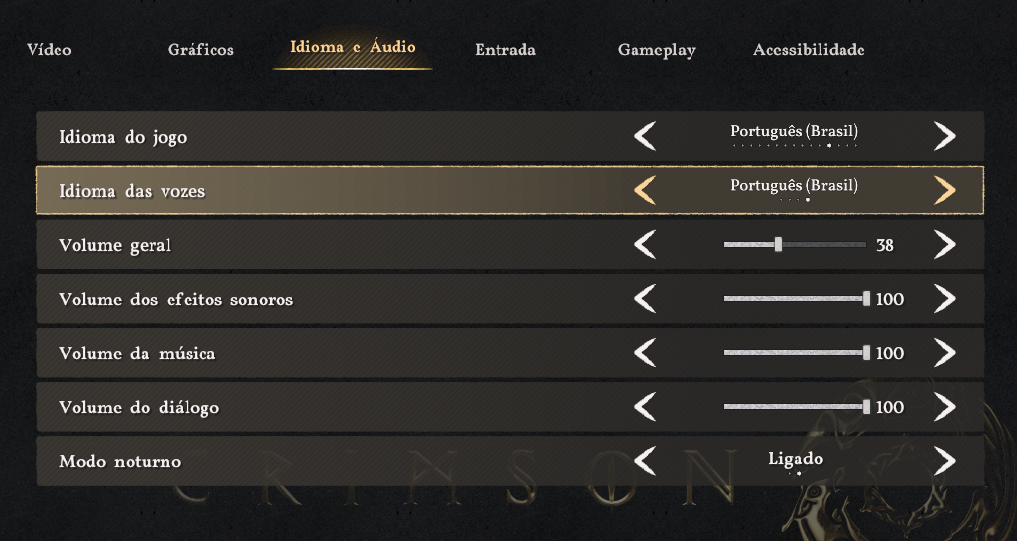Go to the Entrada tab
Screen dimensions: 1017x541
point(505,50)
